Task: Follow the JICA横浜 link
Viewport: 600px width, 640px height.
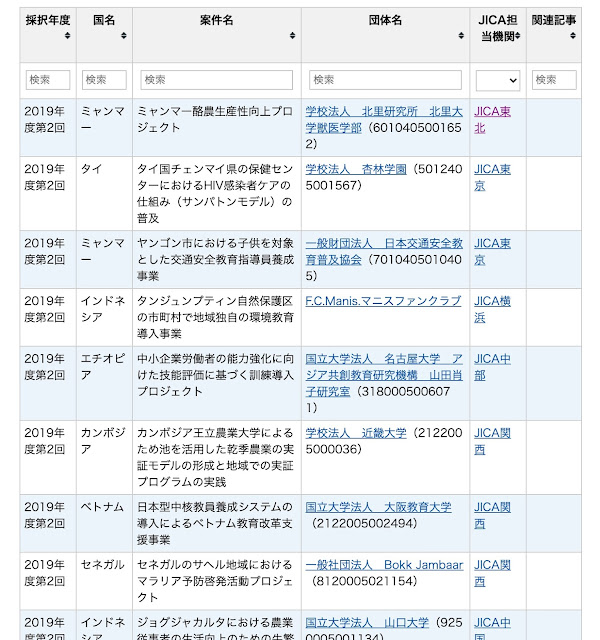Action: (492, 309)
